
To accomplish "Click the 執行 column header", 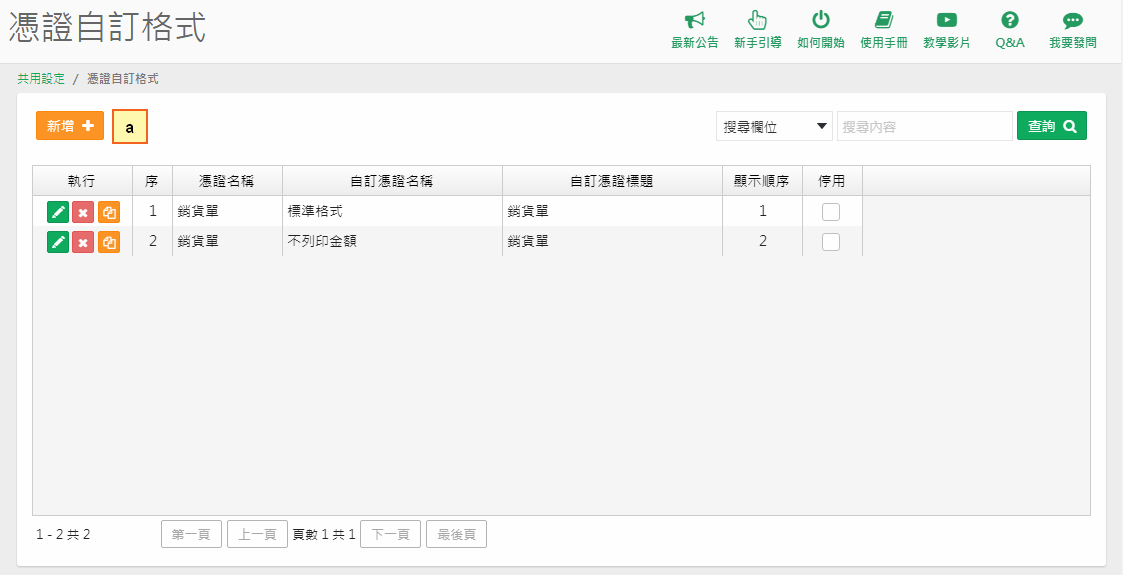I will click(x=82, y=181).
